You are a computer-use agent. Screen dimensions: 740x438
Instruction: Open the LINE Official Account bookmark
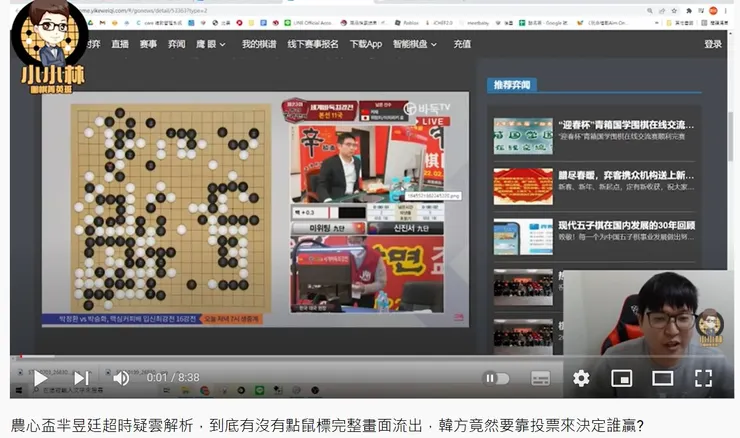308,23
